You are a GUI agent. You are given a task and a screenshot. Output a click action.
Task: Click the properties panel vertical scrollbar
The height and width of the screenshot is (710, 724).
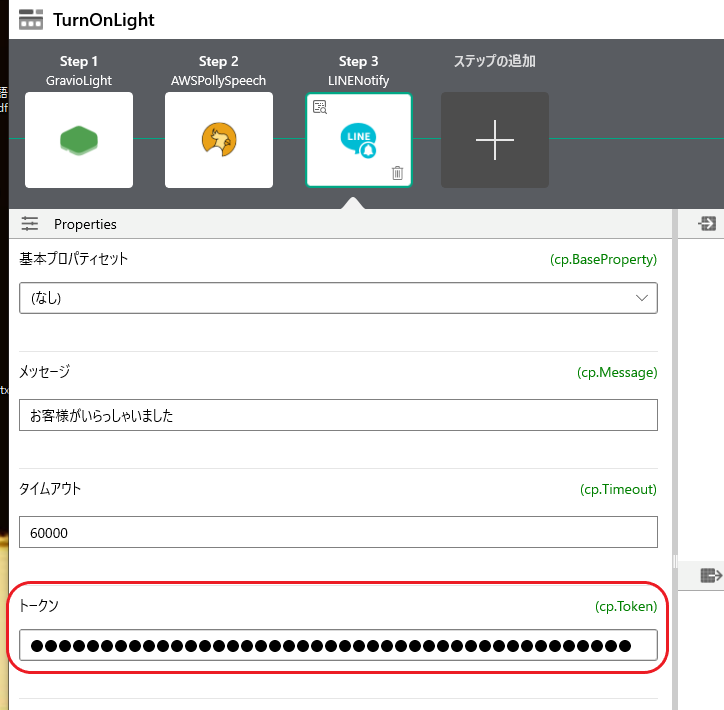(x=675, y=459)
